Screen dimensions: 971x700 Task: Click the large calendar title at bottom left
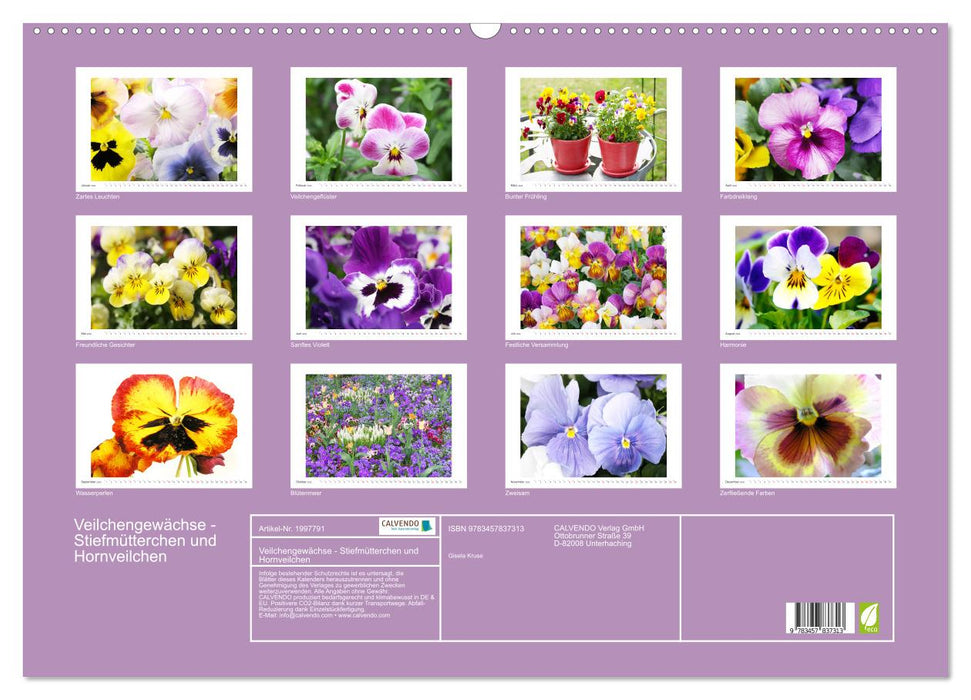click(145, 541)
